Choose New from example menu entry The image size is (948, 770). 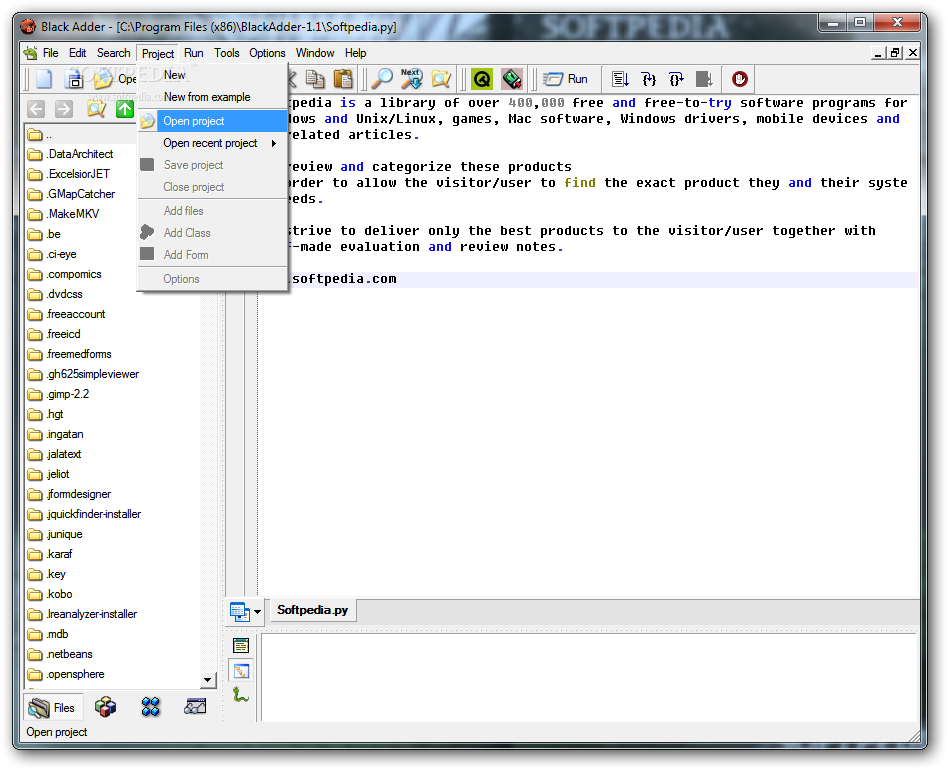click(x=213, y=97)
